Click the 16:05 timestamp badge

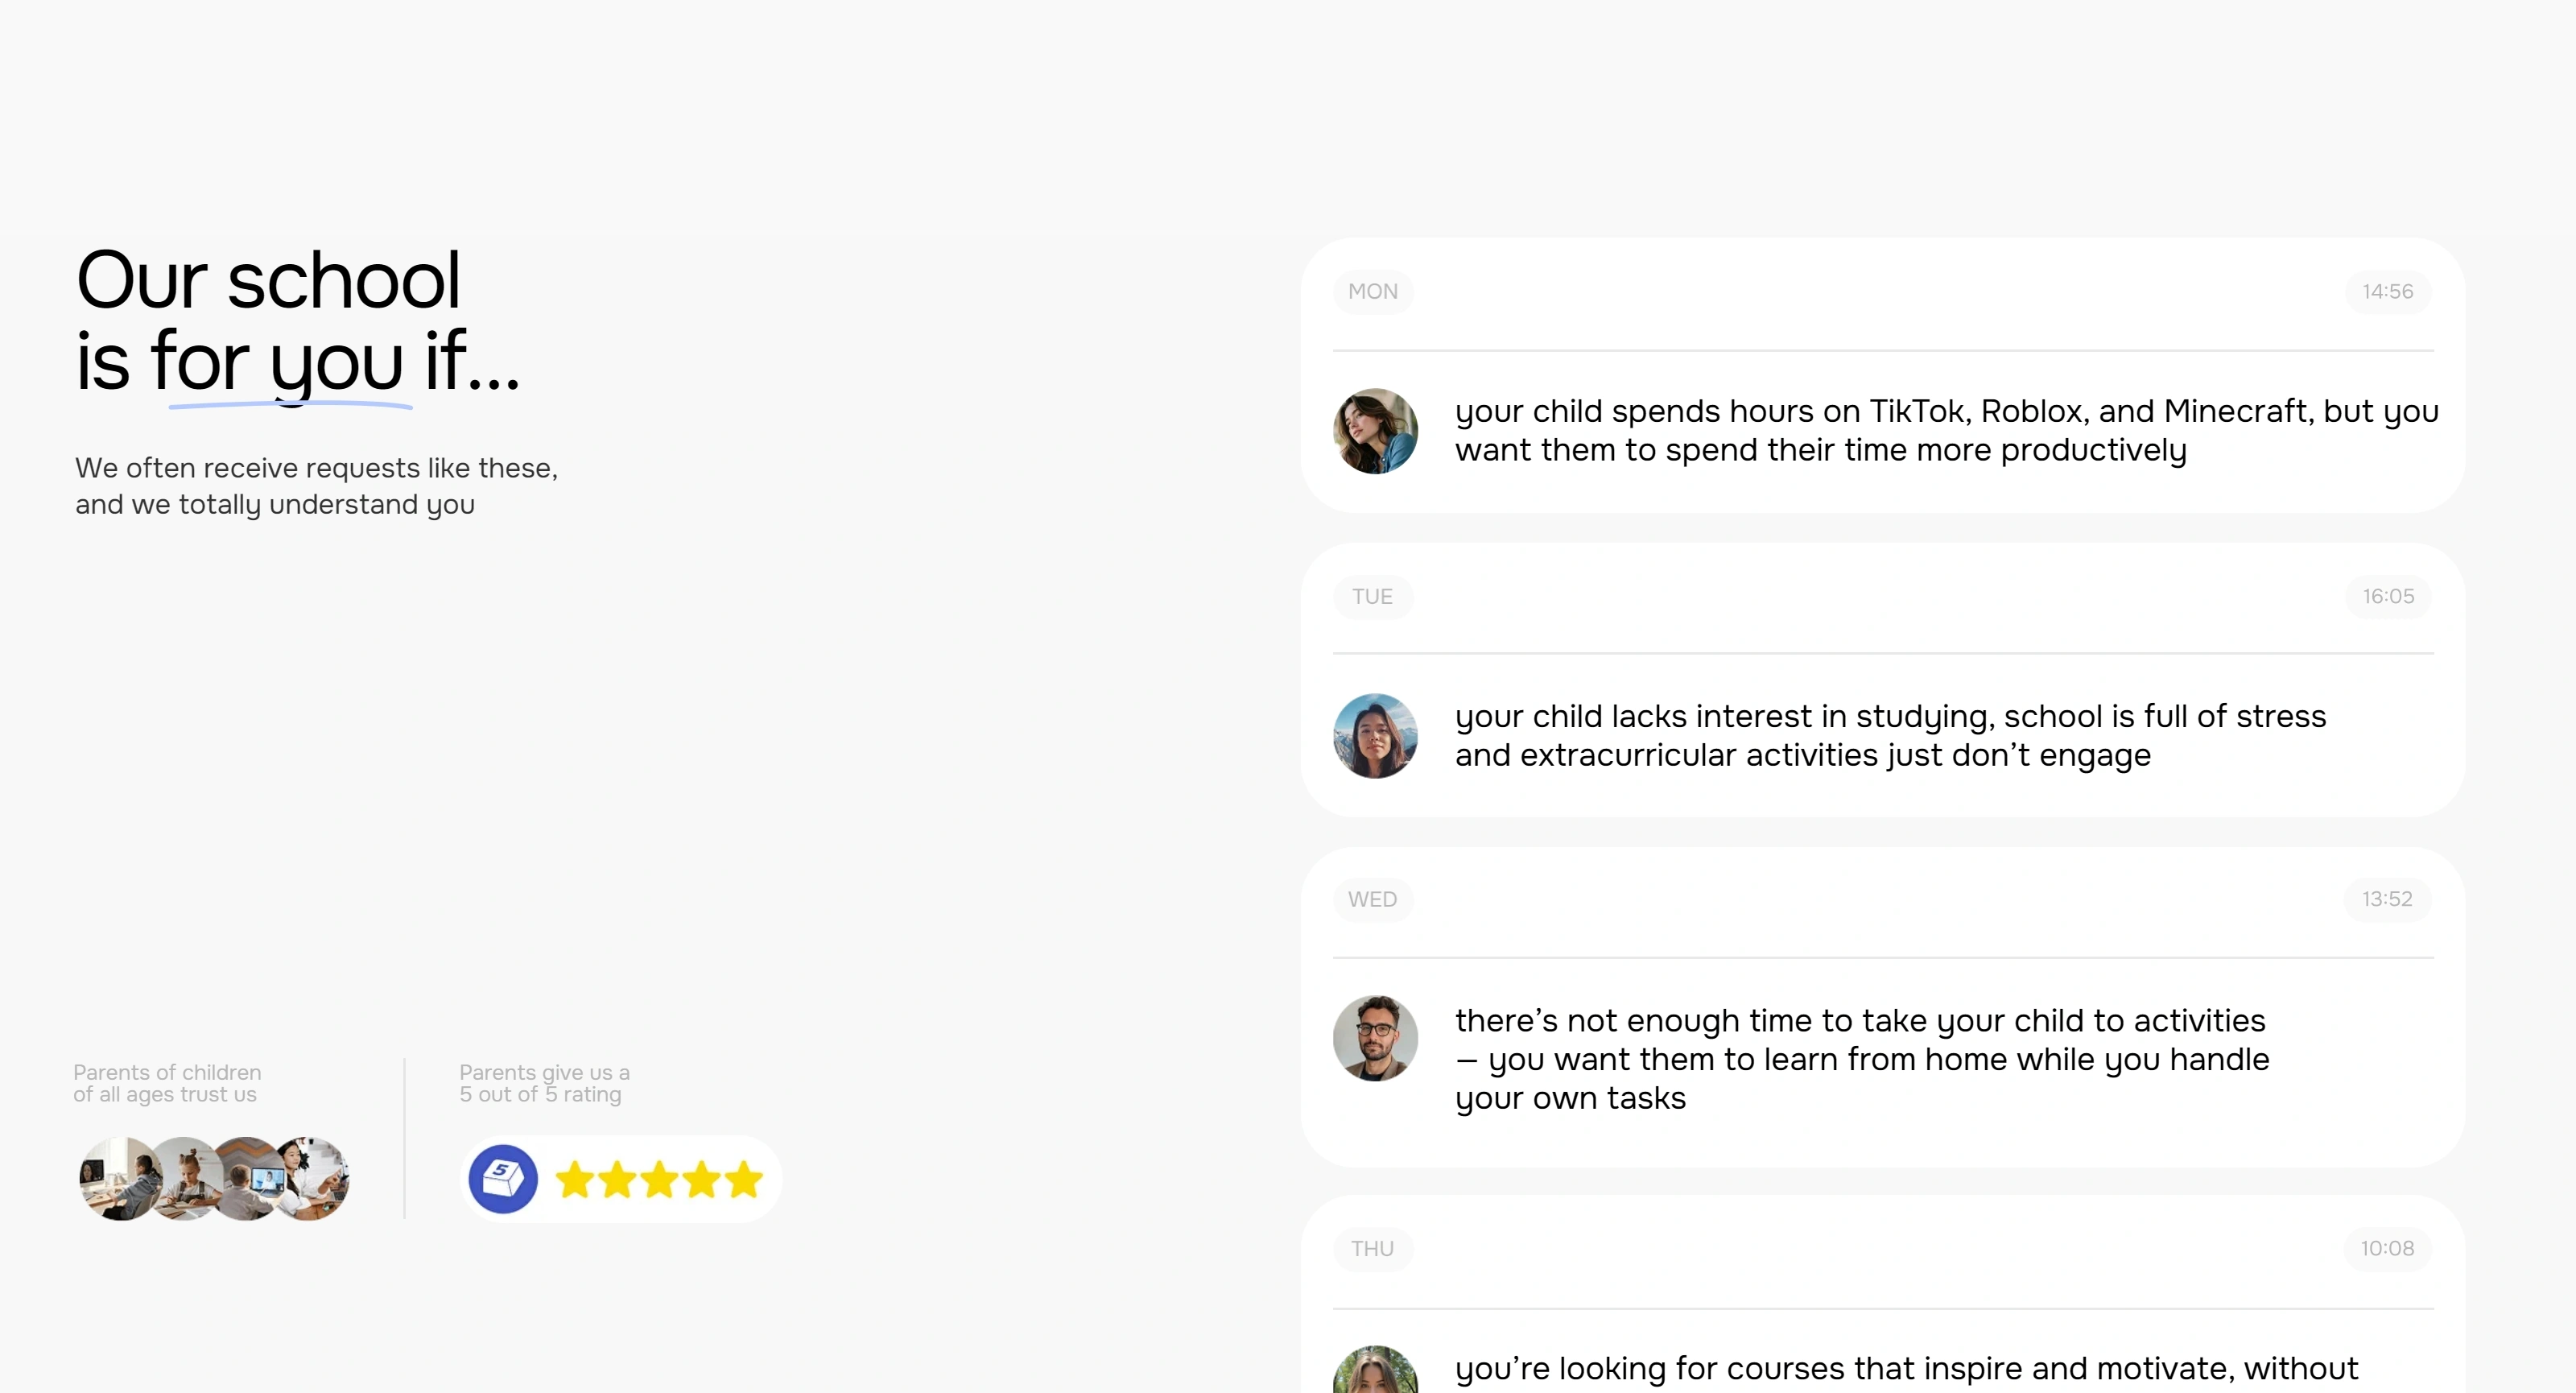[x=2388, y=597]
